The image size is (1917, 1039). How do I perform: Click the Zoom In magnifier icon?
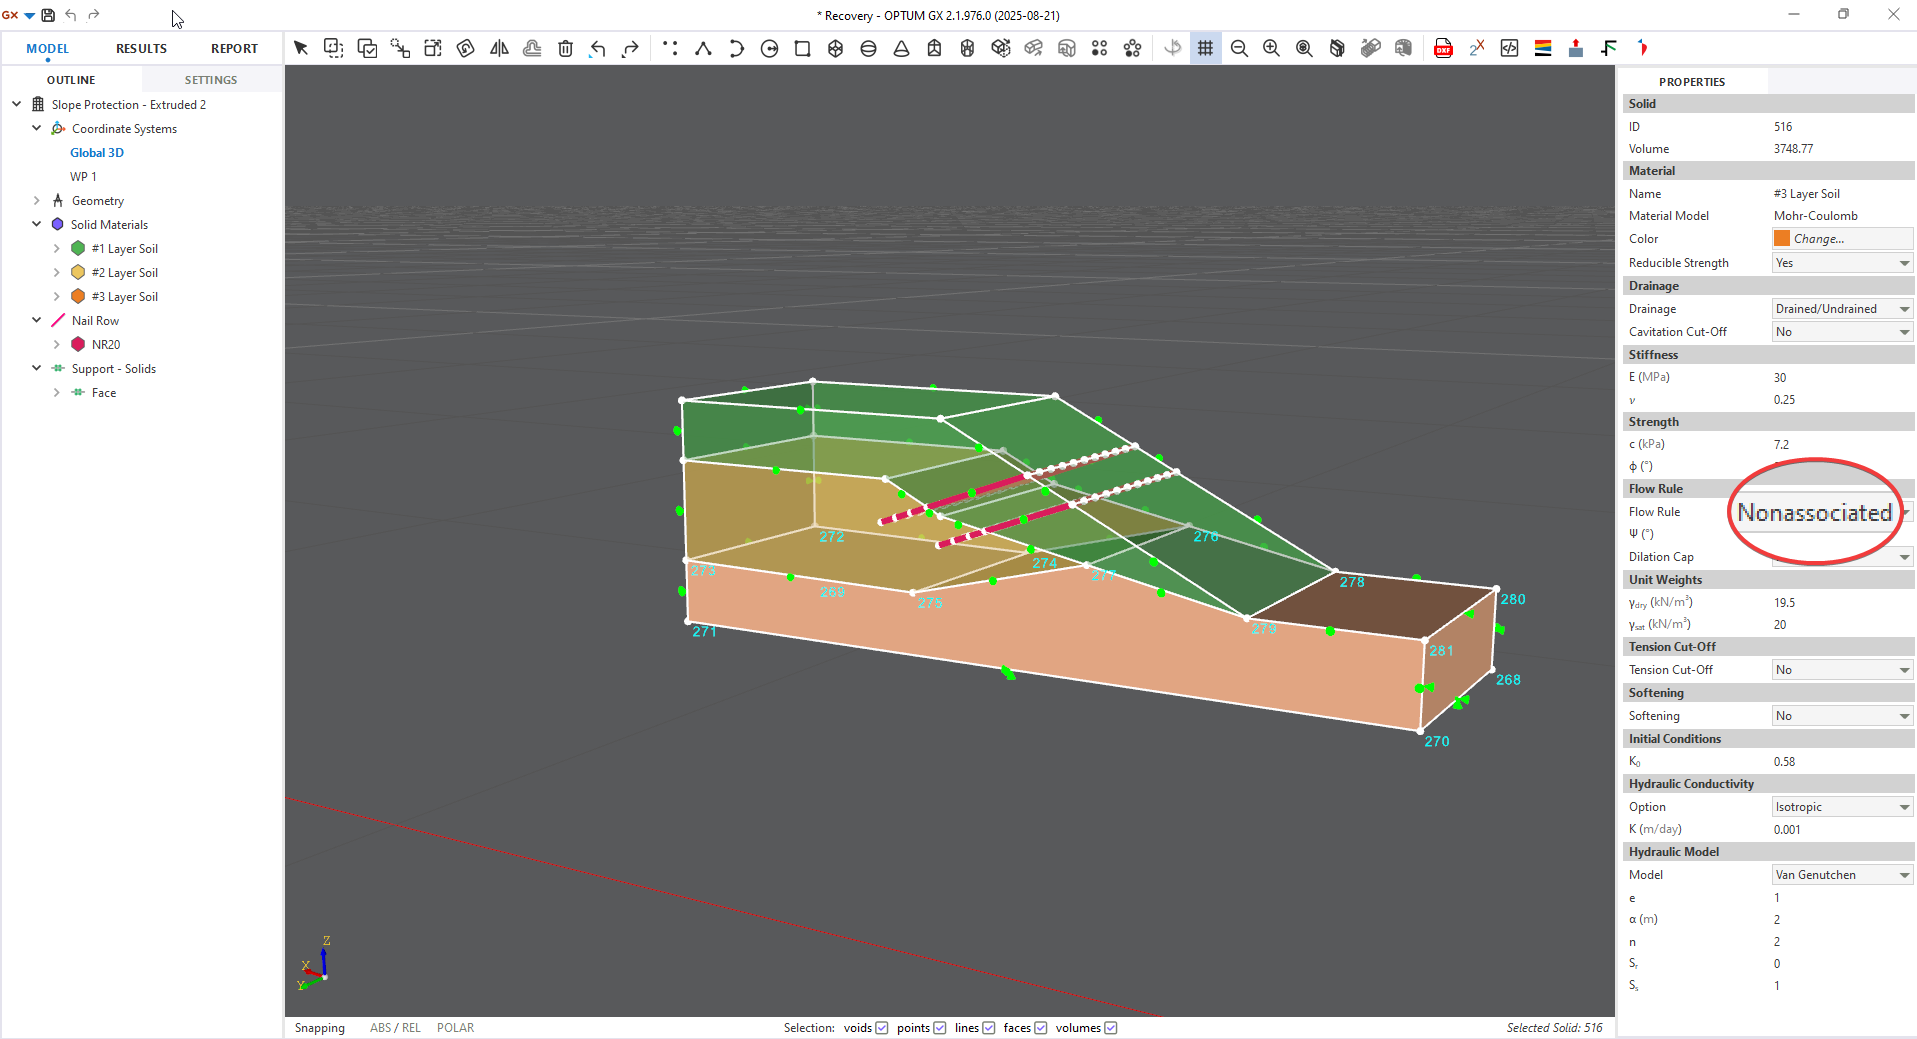[1271, 47]
